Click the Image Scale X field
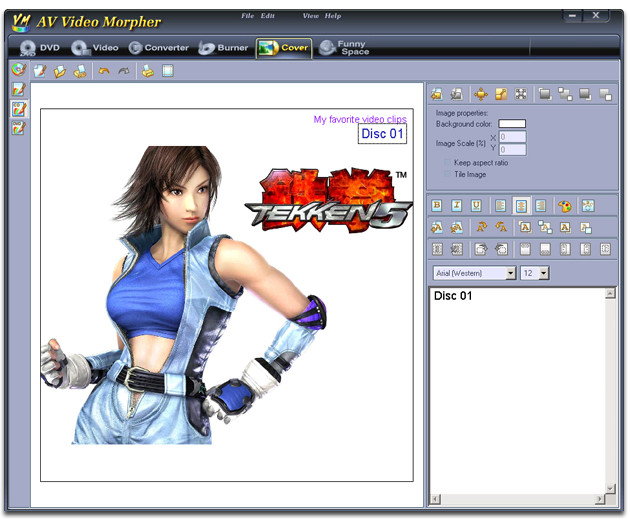 tap(512, 137)
